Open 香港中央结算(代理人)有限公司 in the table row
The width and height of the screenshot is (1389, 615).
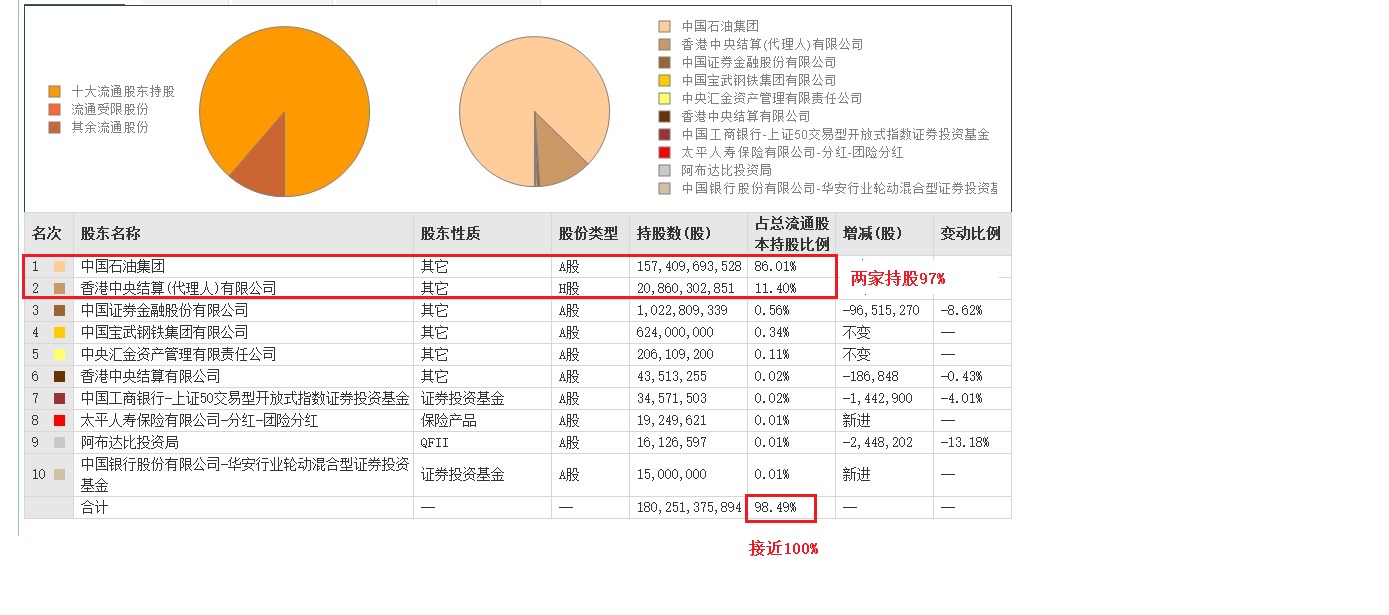(178, 288)
